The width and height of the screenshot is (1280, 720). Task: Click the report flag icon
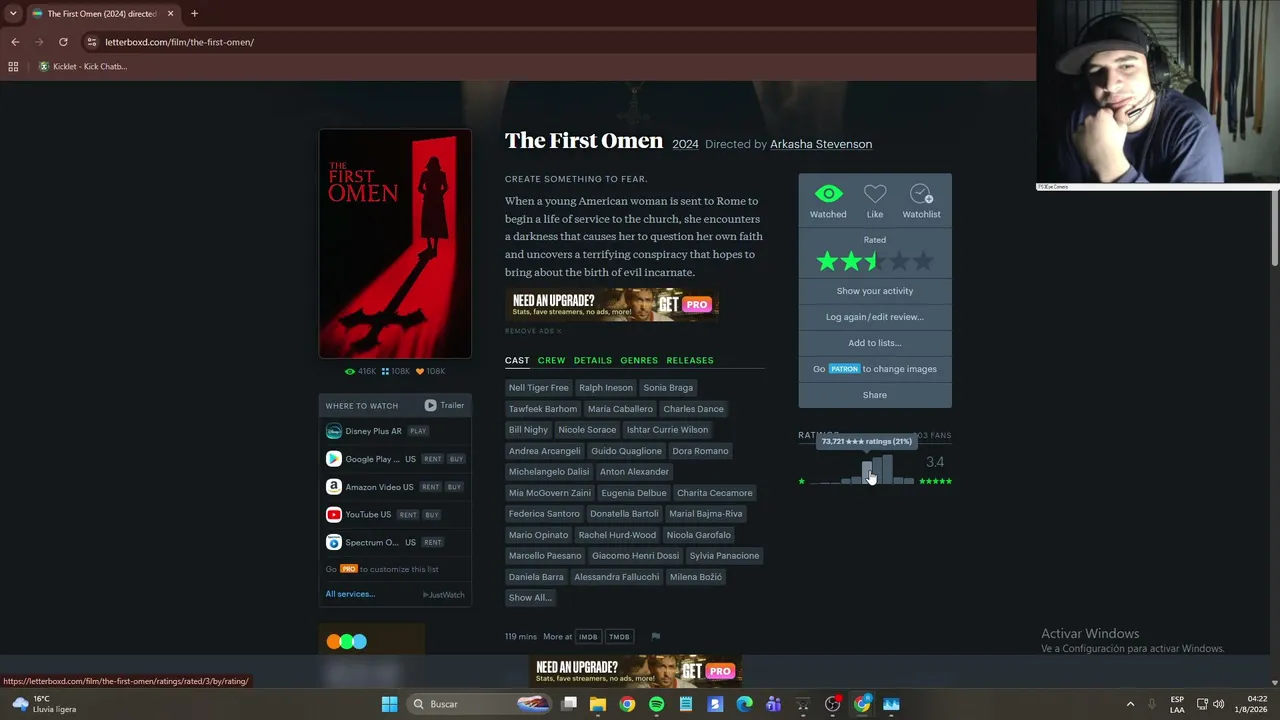click(x=656, y=636)
